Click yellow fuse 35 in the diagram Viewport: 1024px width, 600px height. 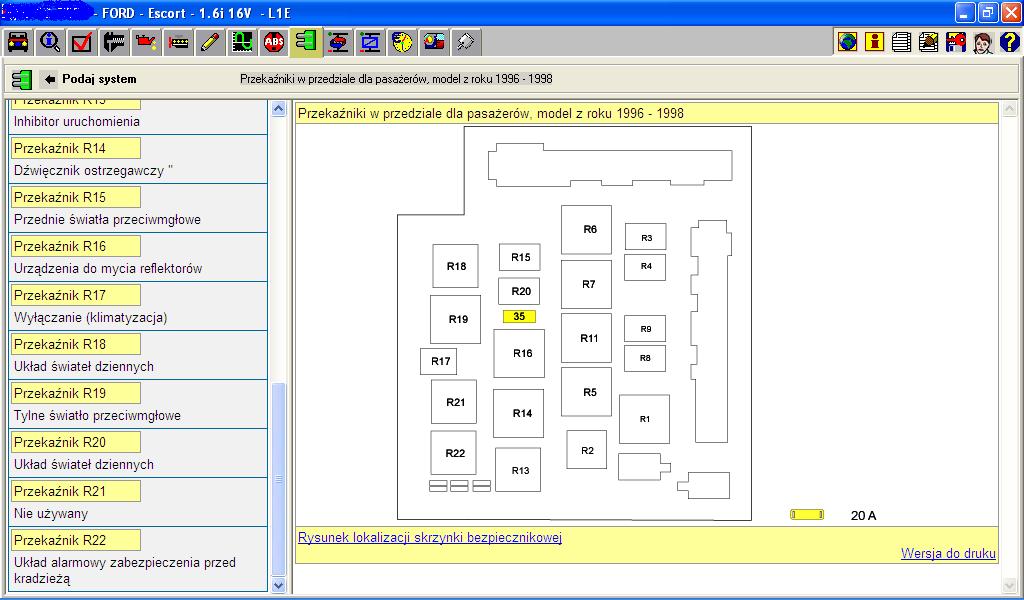519,317
